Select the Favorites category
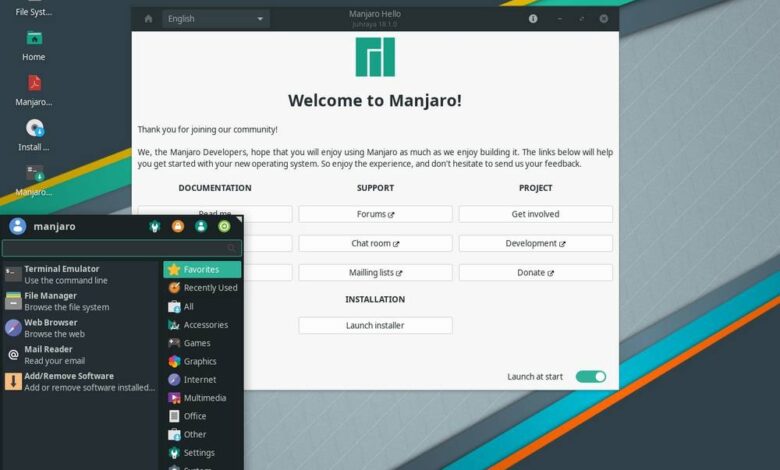 click(202, 270)
